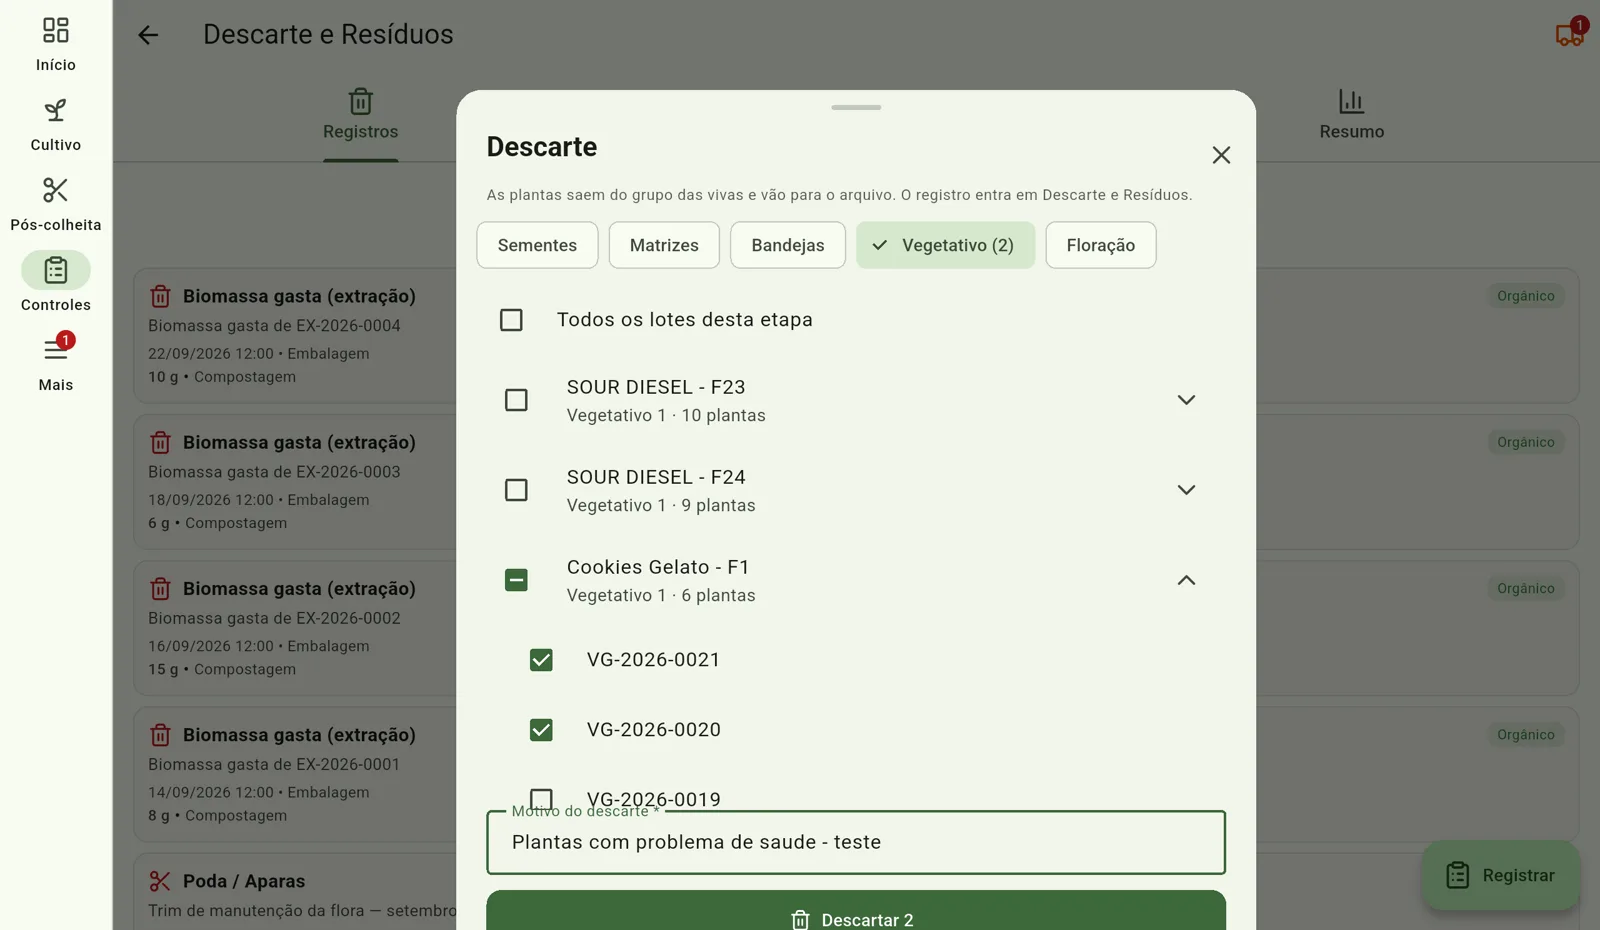
Task: Select the Controles clipboard icon
Action: point(56,270)
